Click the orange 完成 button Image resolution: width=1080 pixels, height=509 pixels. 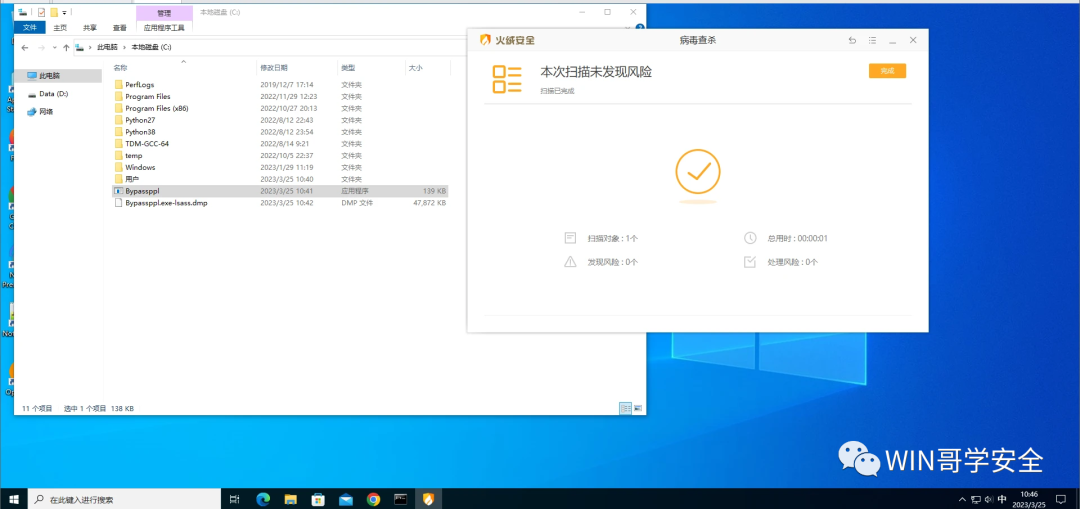(x=887, y=71)
